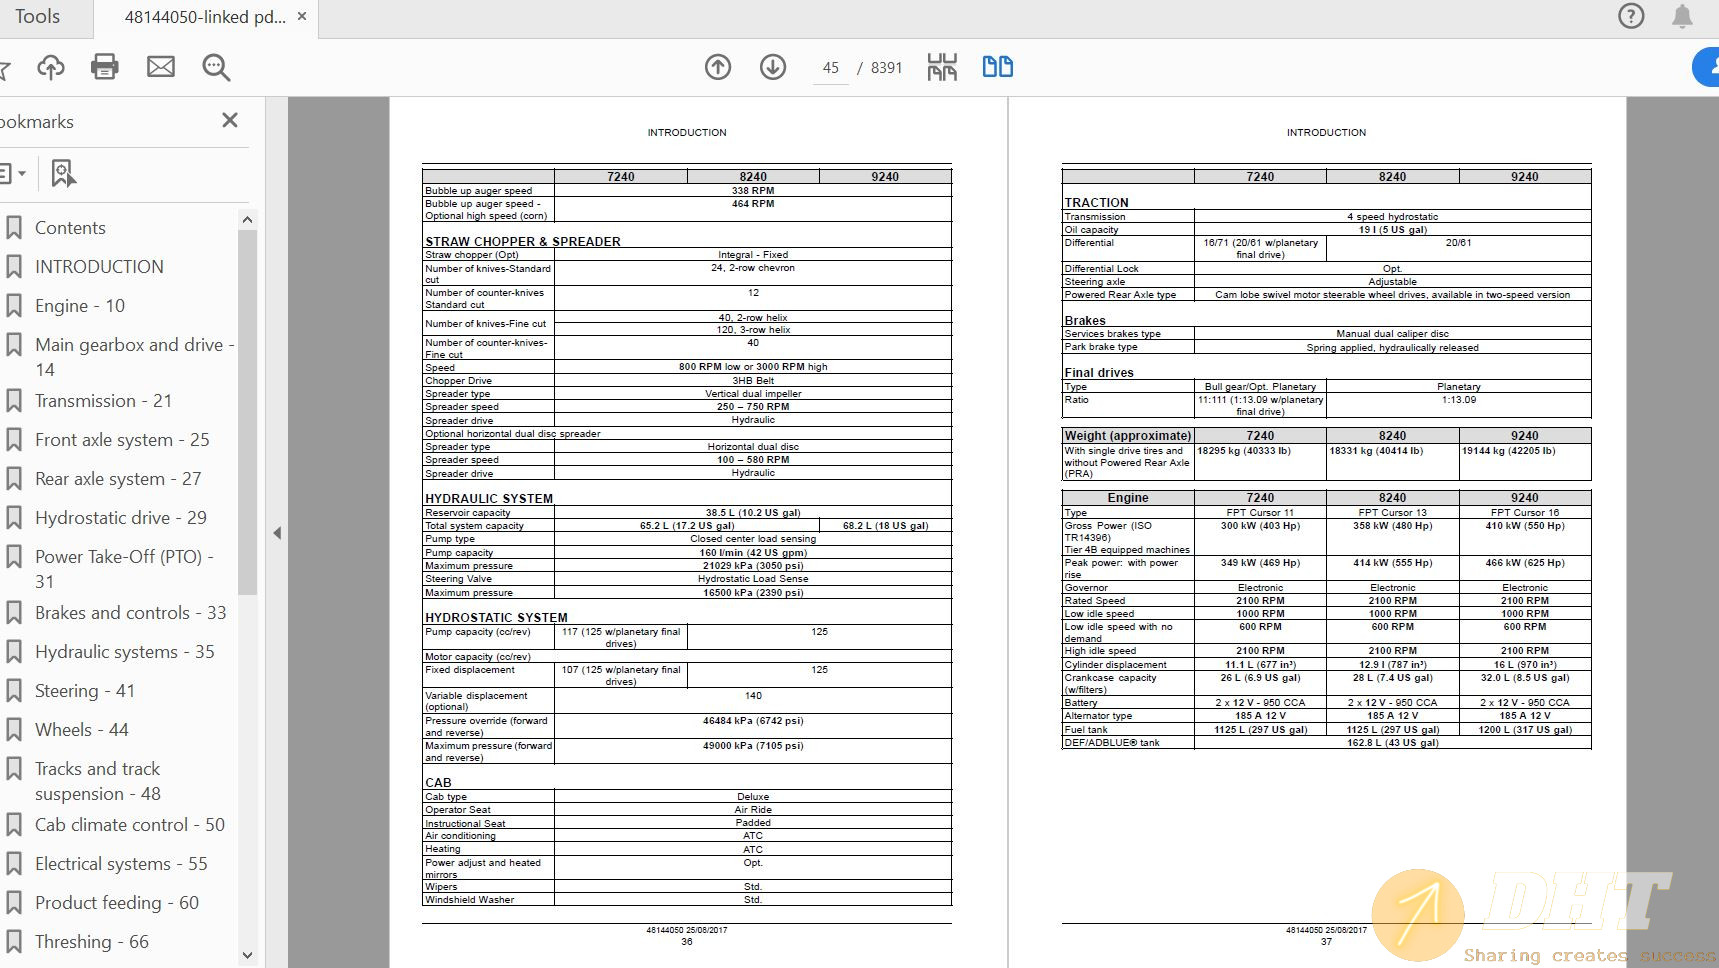Image resolution: width=1719 pixels, height=968 pixels.
Task: Open Front axle system - 25 bookmark
Action: click(122, 440)
